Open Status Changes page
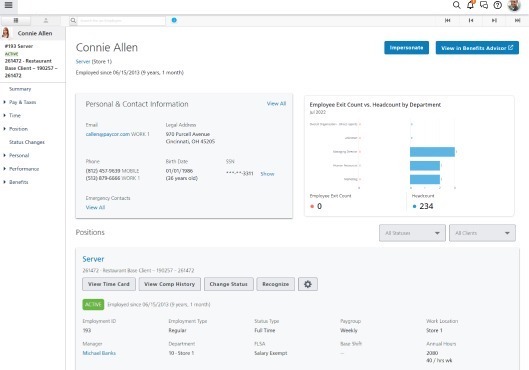The image size is (529, 370). [x=27, y=142]
